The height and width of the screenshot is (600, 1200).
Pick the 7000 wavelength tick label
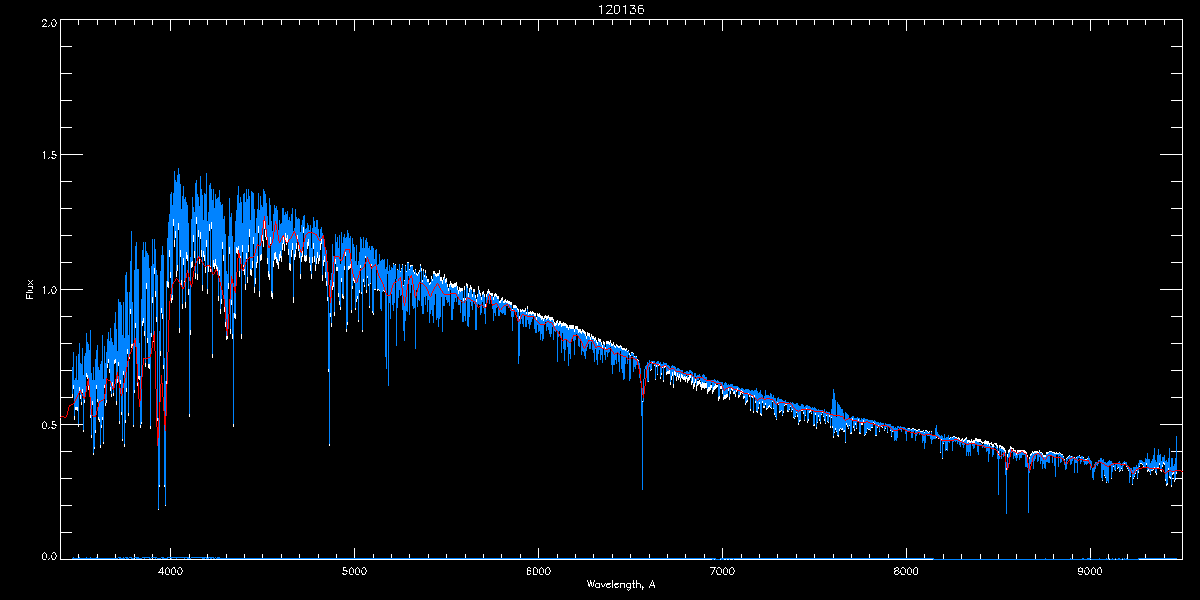pyautogui.click(x=722, y=572)
